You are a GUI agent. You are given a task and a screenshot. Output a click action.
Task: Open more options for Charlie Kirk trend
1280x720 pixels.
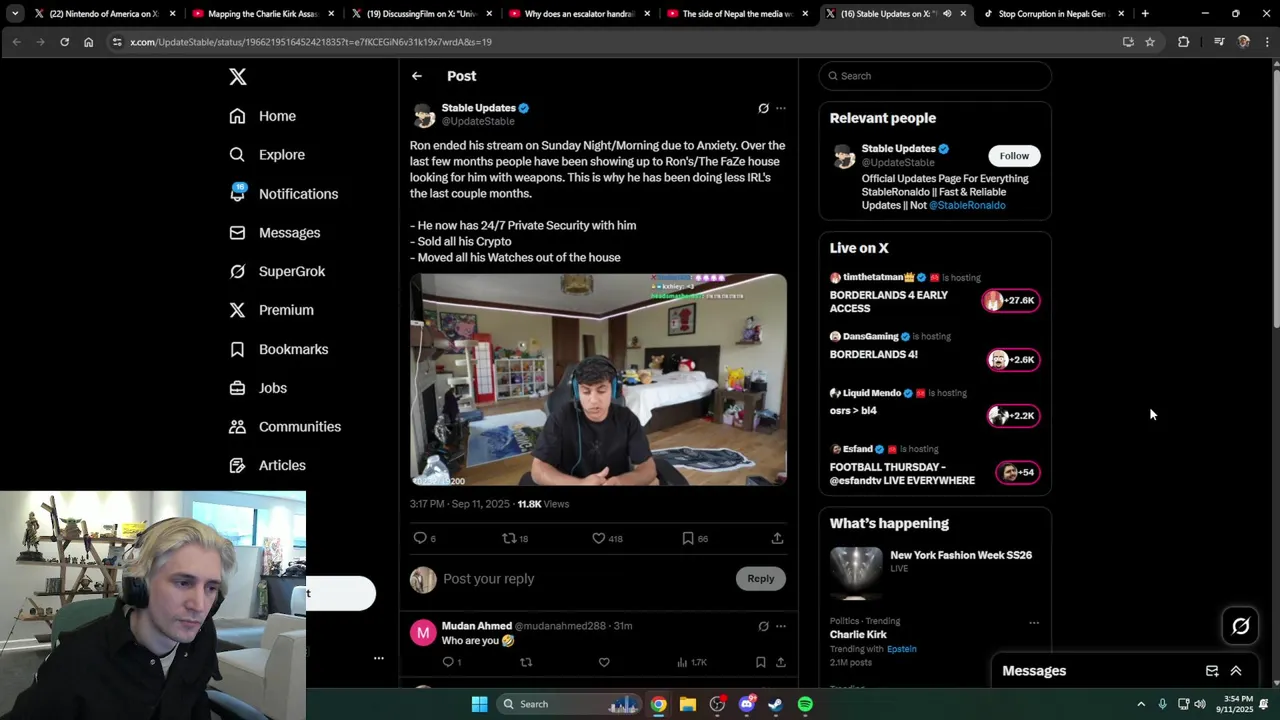tap(1034, 622)
